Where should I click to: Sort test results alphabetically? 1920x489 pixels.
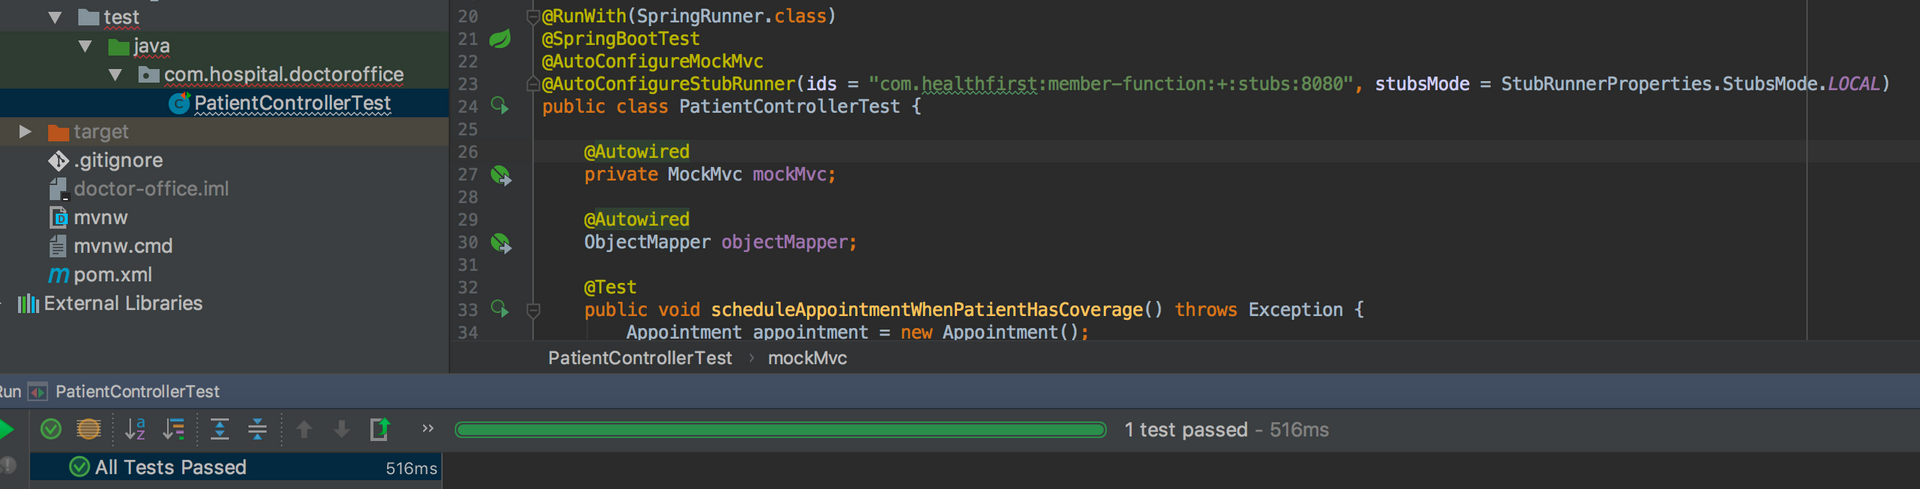click(x=135, y=429)
